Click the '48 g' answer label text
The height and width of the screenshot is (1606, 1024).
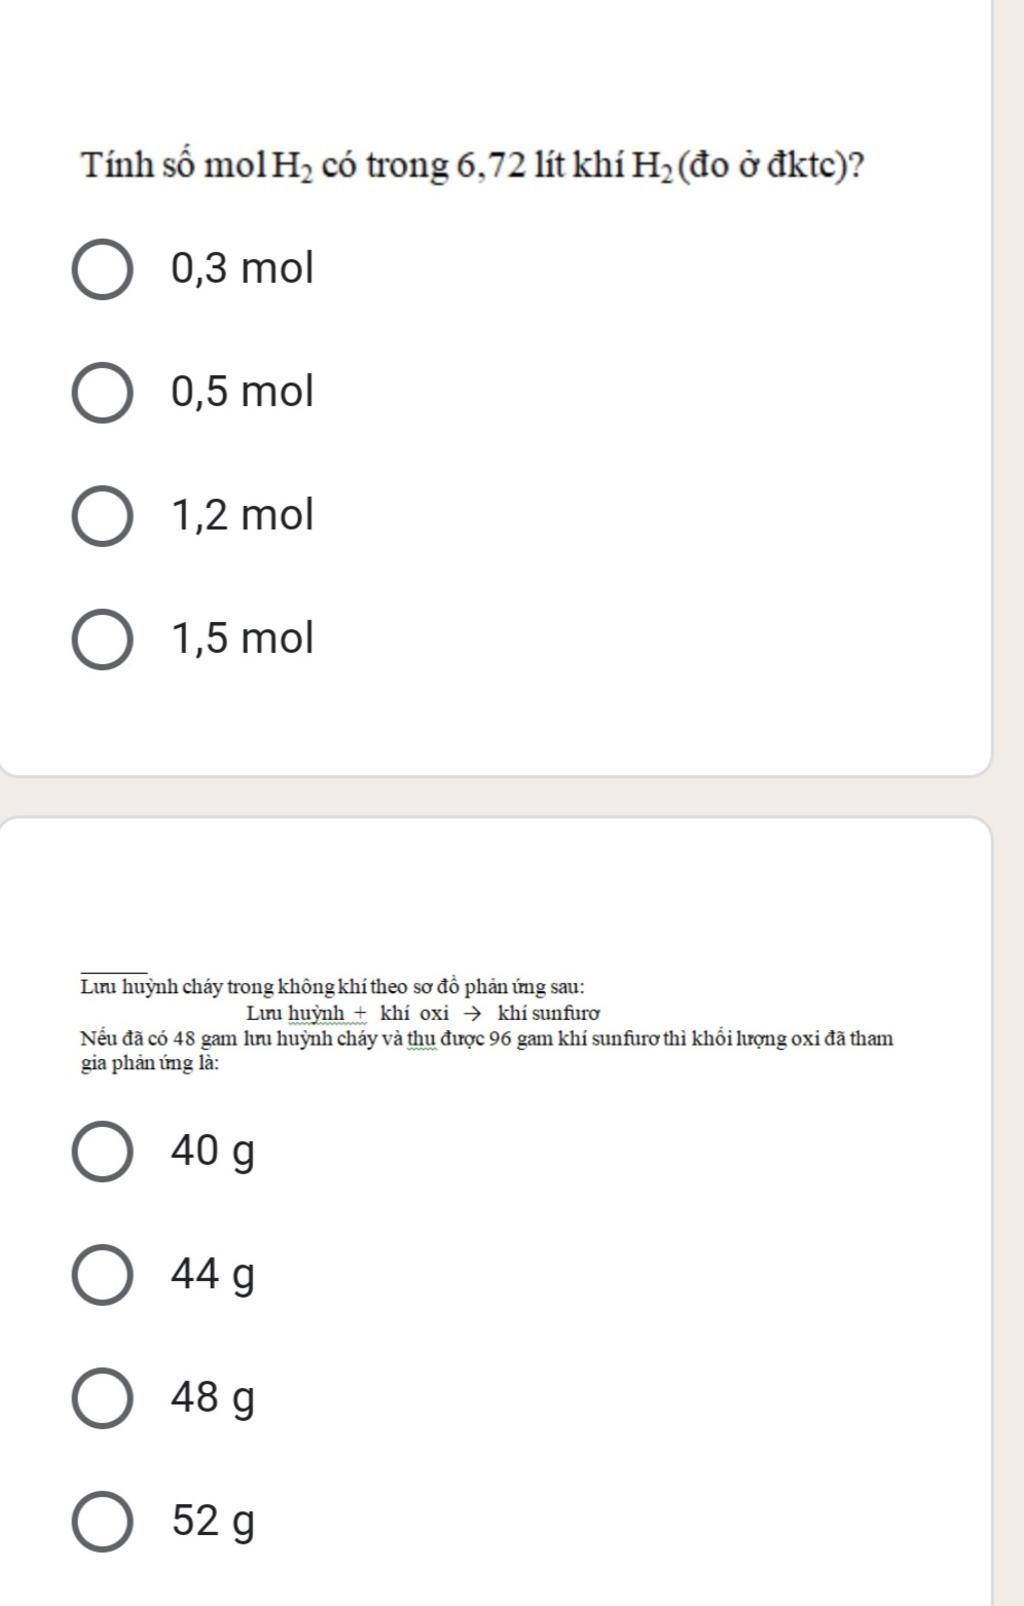(x=213, y=1398)
